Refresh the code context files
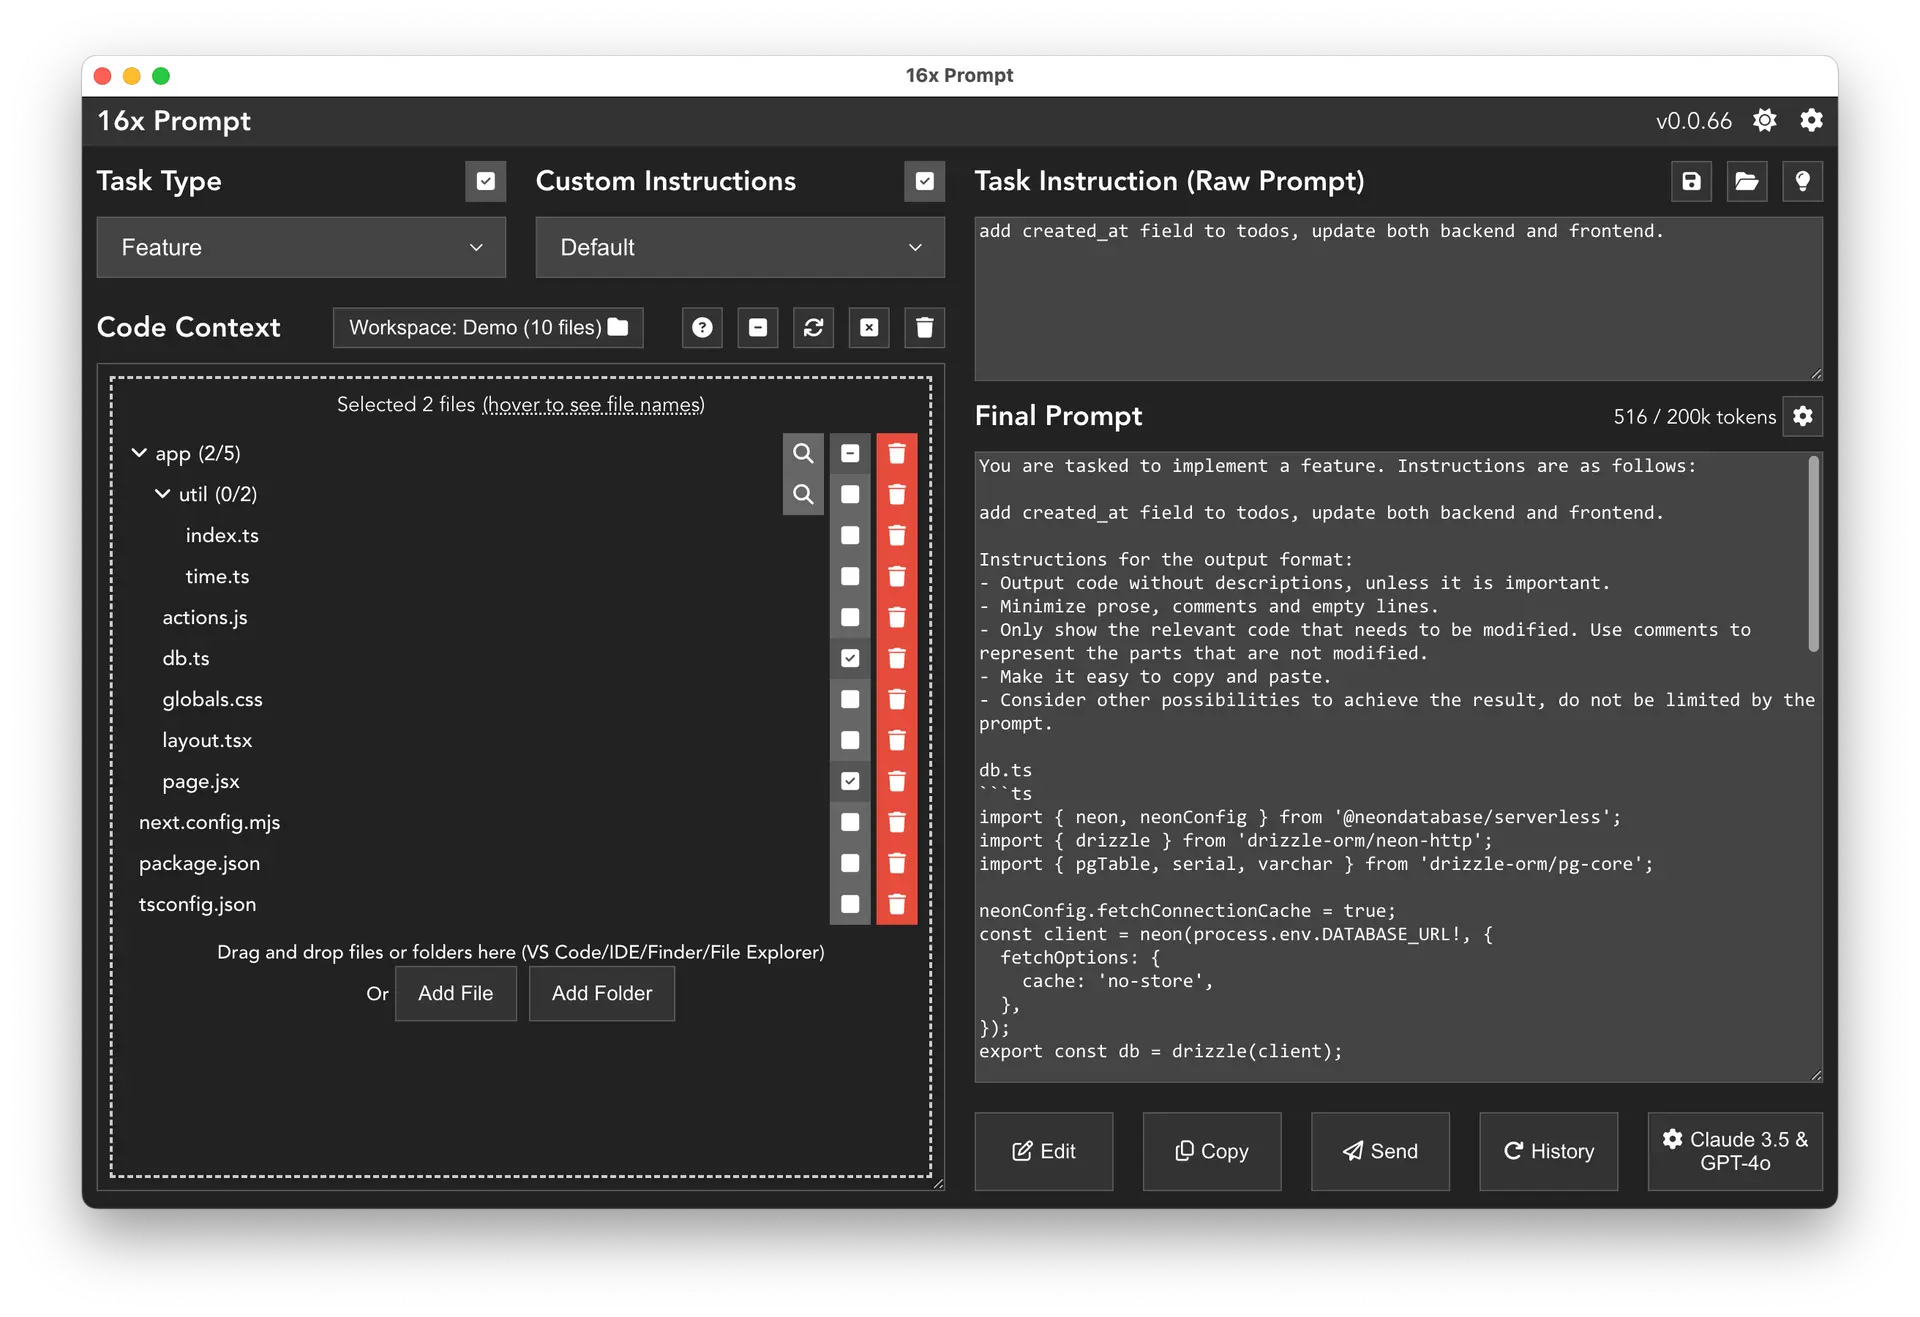 tap(814, 328)
